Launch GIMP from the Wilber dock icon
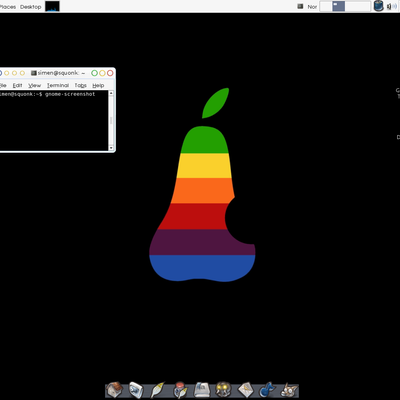Image resolution: width=400 pixels, height=400 pixels. click(x=289, y=390)
